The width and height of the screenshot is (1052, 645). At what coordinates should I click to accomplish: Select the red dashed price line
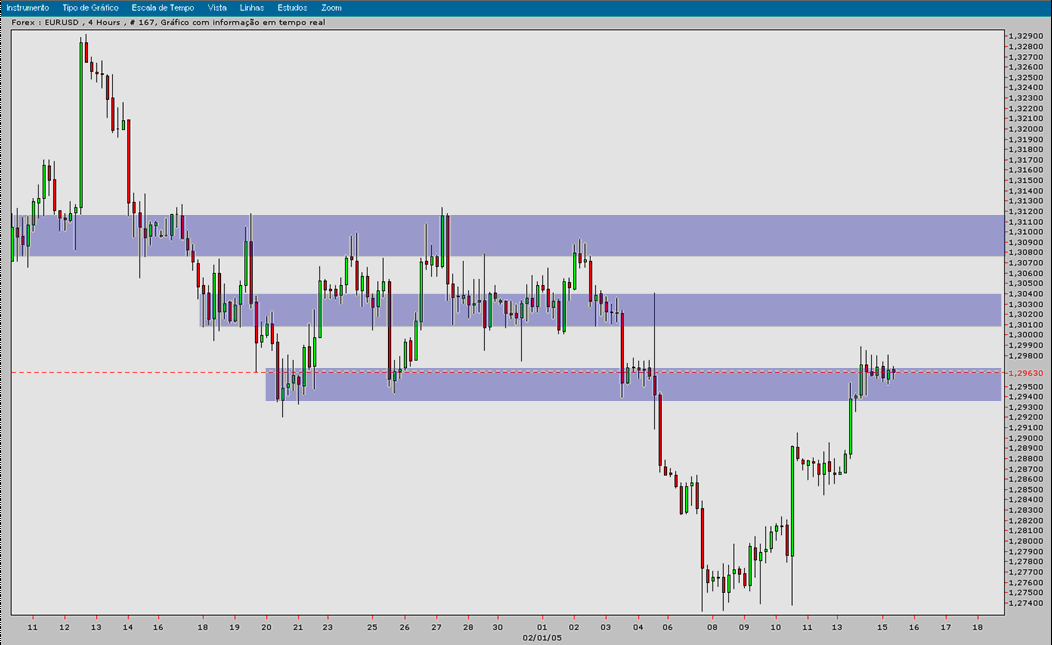coord(150,370)
